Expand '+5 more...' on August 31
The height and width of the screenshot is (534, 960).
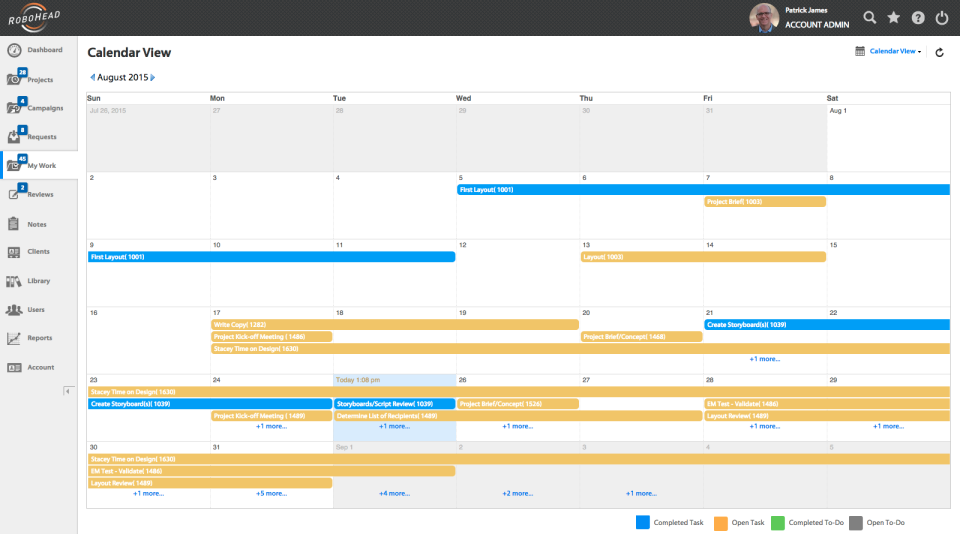(271, 493)
